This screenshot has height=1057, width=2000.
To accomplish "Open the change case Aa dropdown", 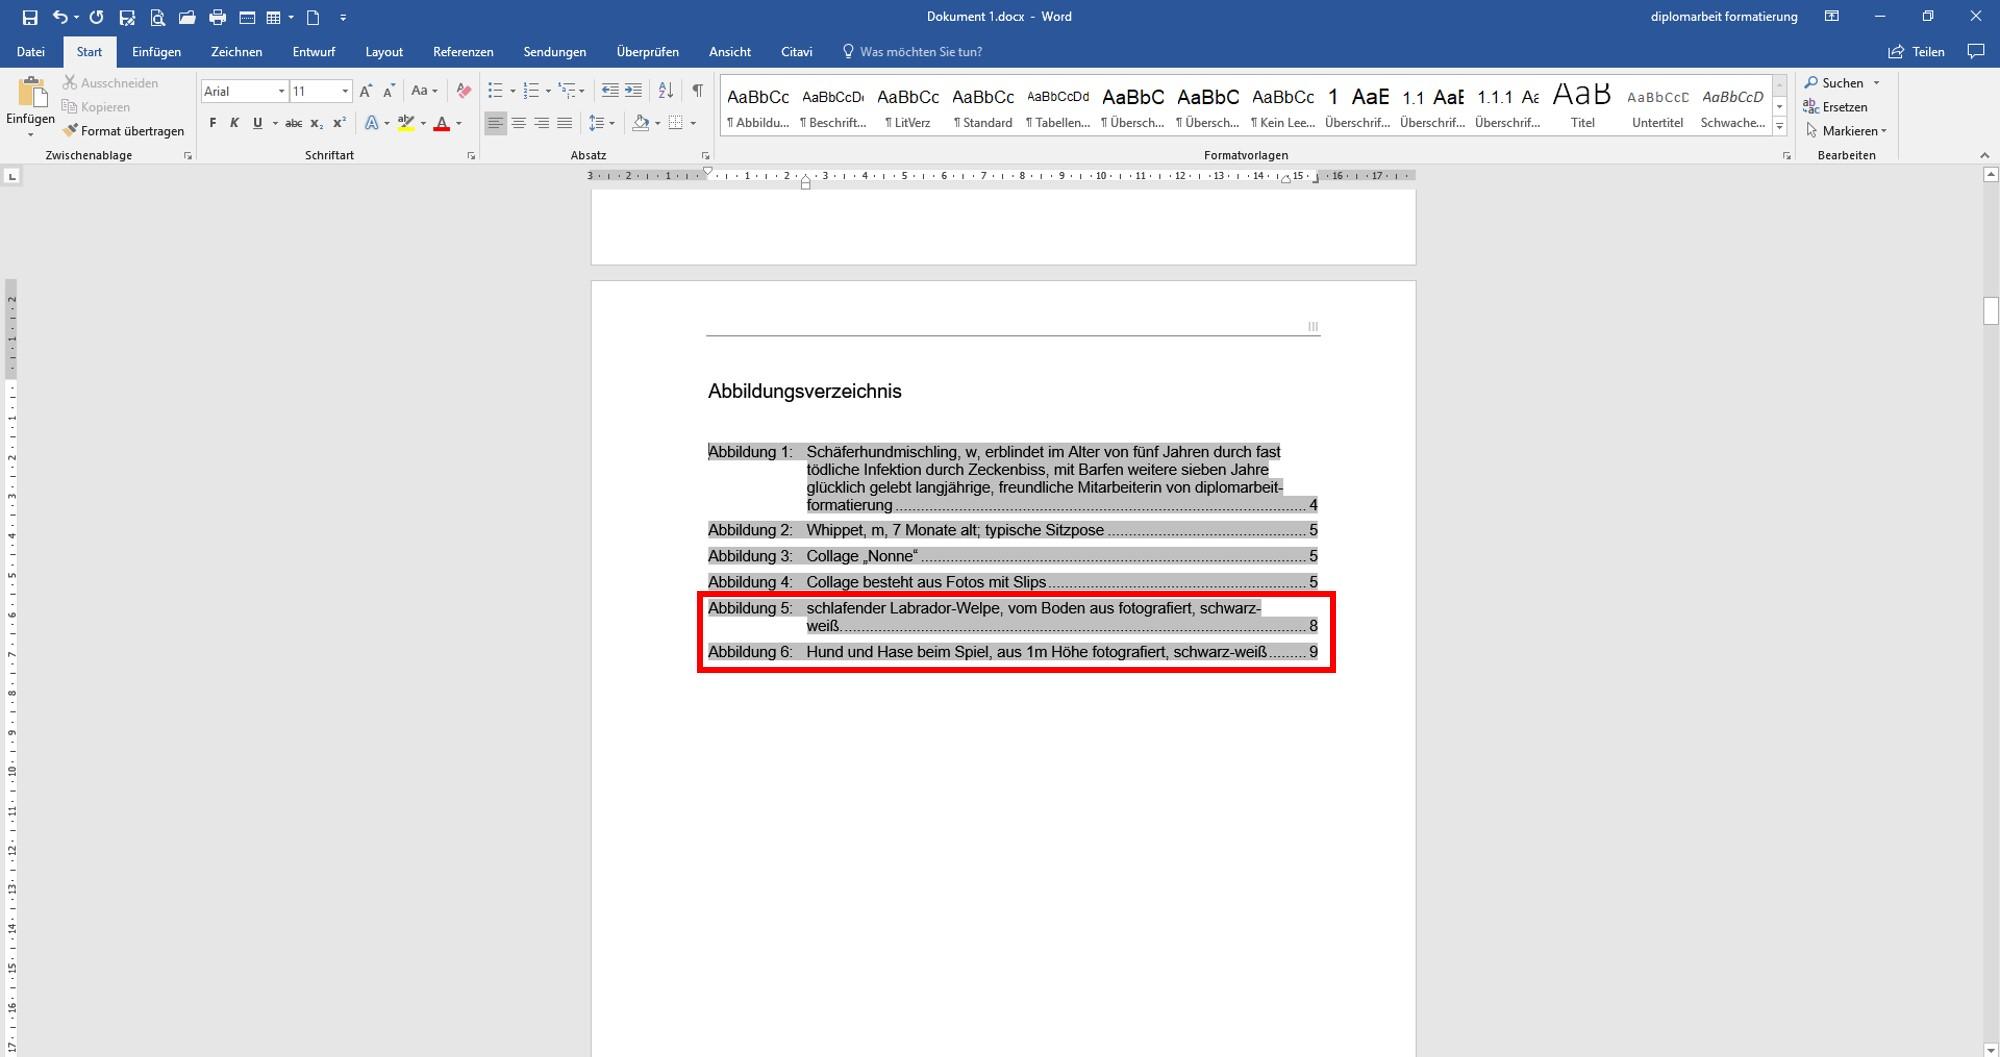I will pyautogui.click(x=424, y=91).
